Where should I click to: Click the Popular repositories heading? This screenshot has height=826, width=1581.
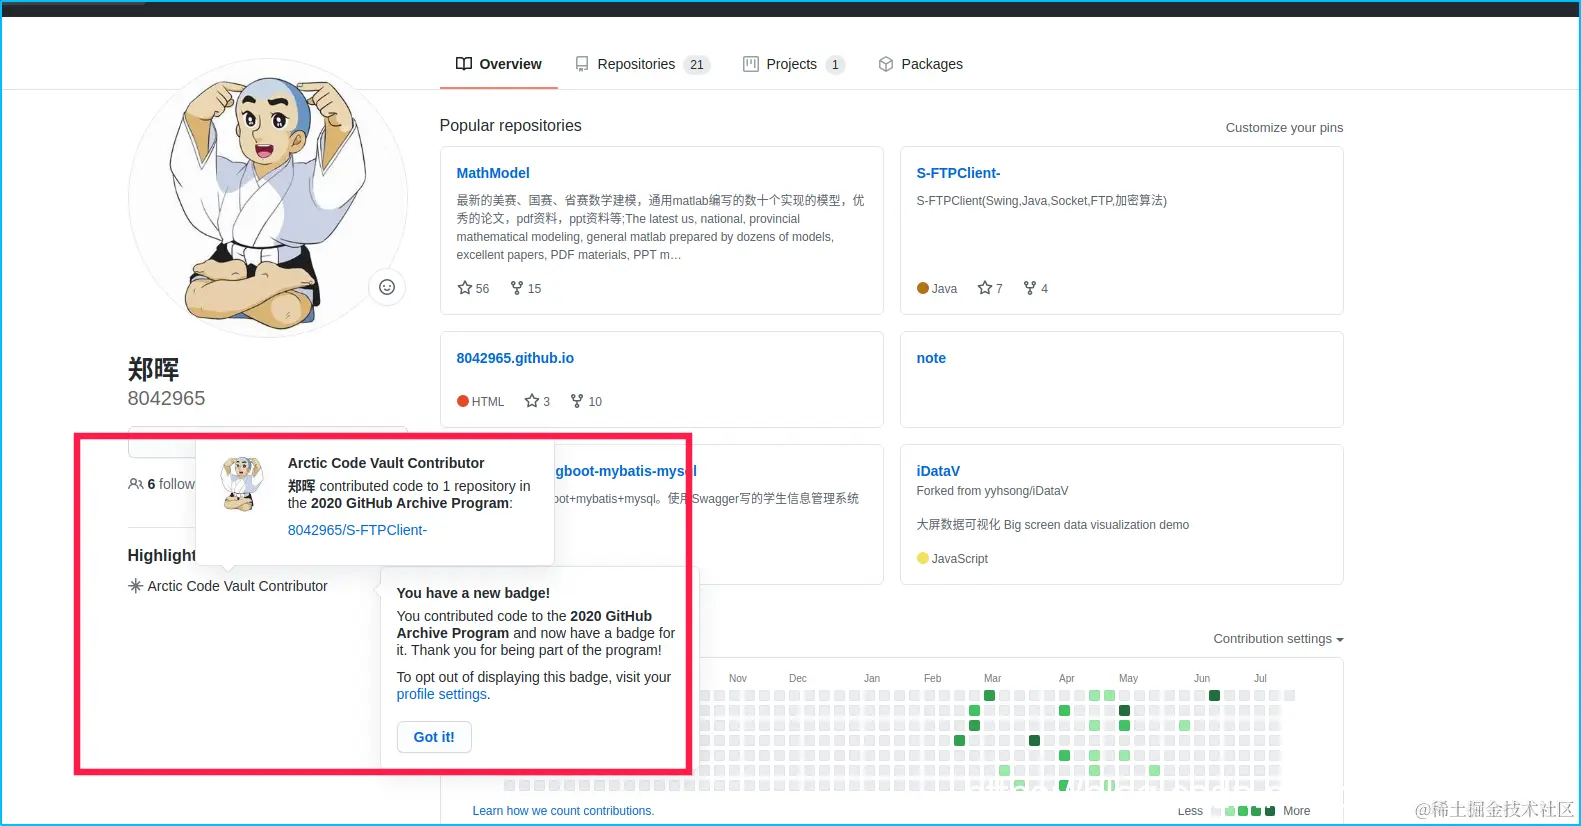point(510,125)
